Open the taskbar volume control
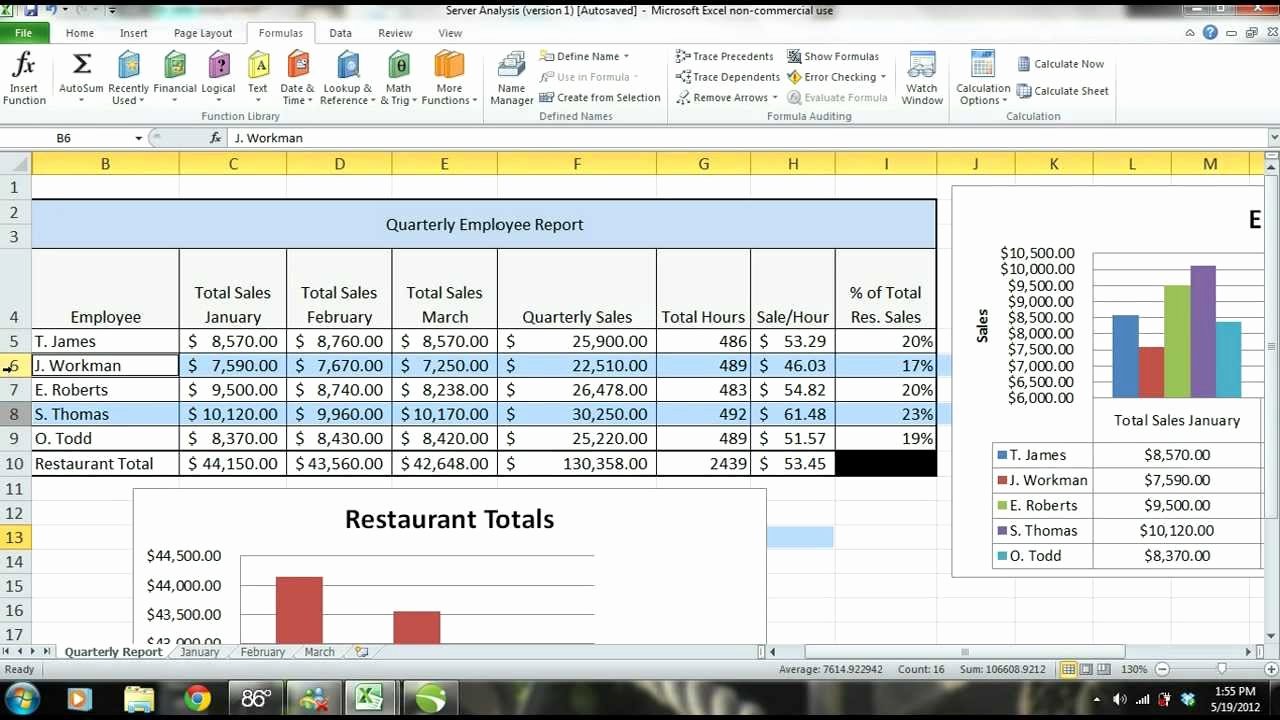The image size is (1280, 720). [x=1120, y=699]
